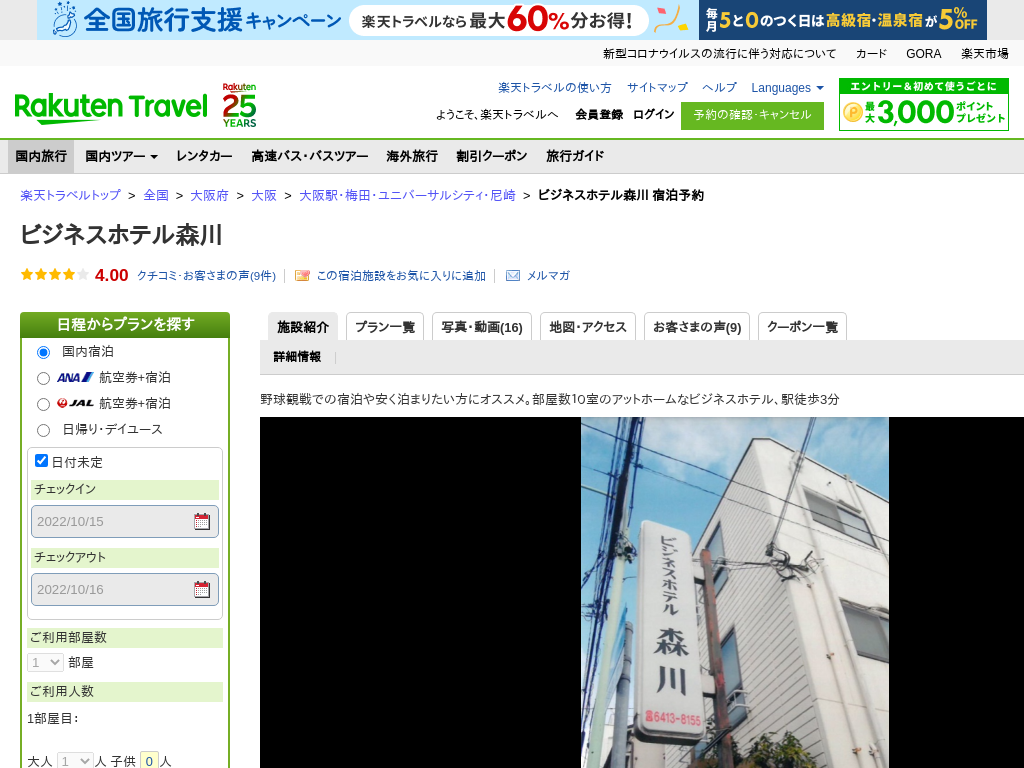Click the favorites icon next to お気に入りに追加
Screen dimensions: 1024x768
click(x=302, y=276)
